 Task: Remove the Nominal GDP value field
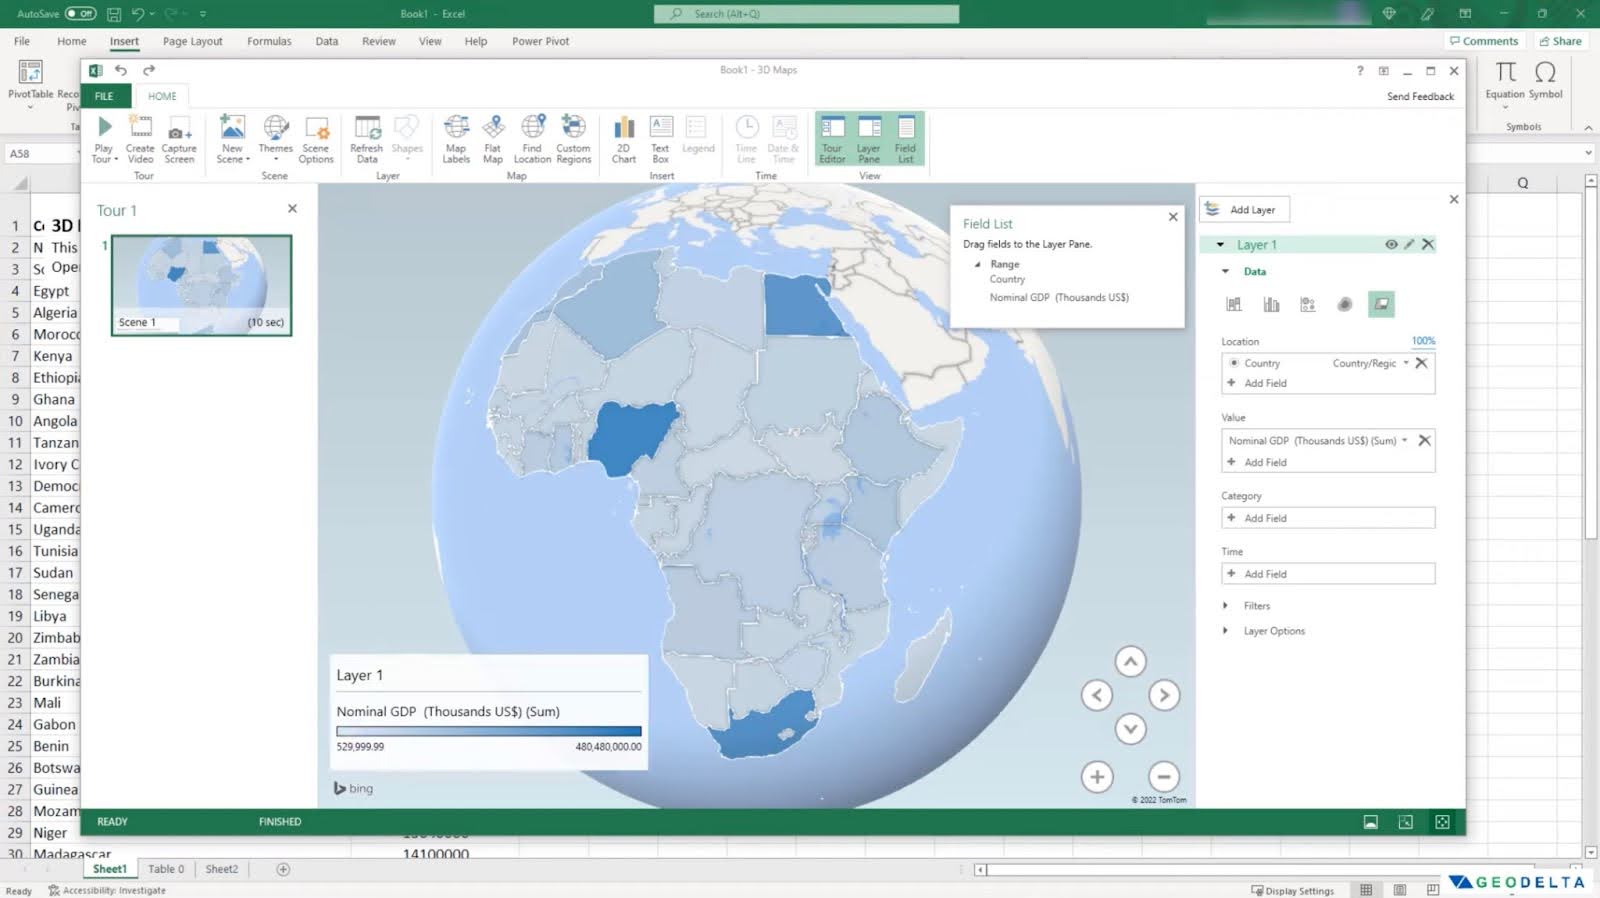1424,440
